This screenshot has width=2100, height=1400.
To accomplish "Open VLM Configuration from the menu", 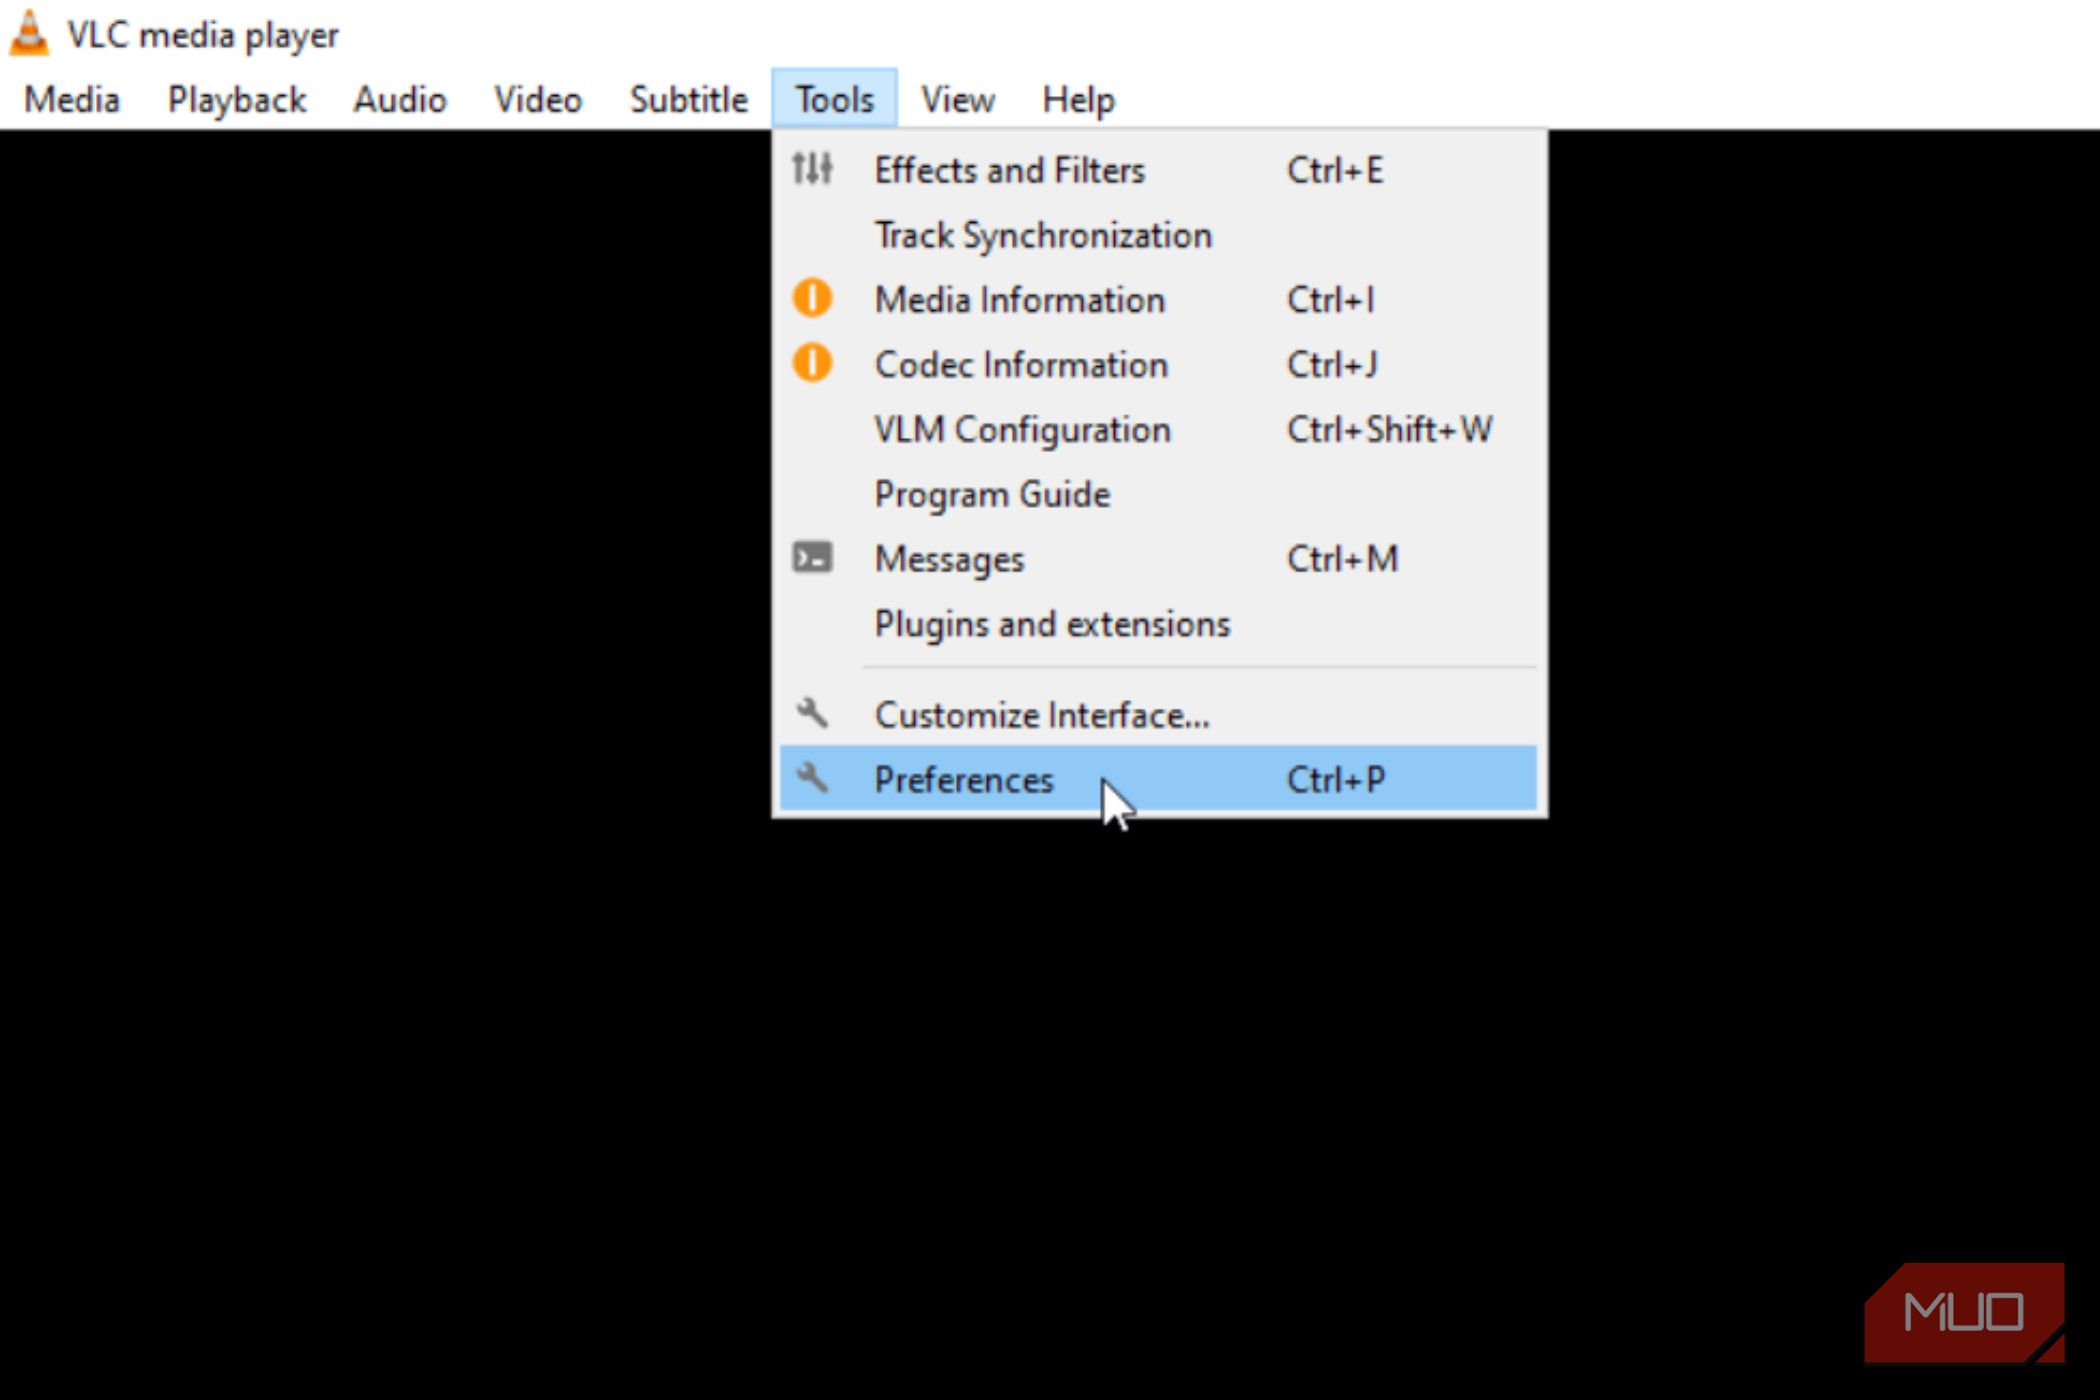I will [x=1158, y=429].
